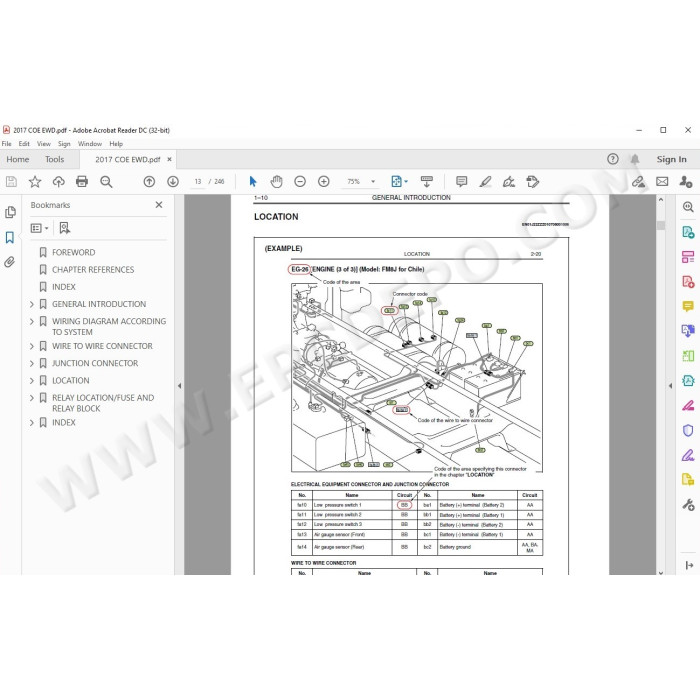The image size is (700, 700).
Task: Expand WIRING DIAGRAM ACCORDING TO SYSTEM bookmark
Action: 32,321
